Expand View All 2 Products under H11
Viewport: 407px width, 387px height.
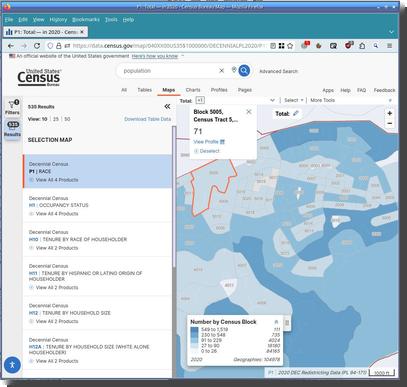coord(54,287)
